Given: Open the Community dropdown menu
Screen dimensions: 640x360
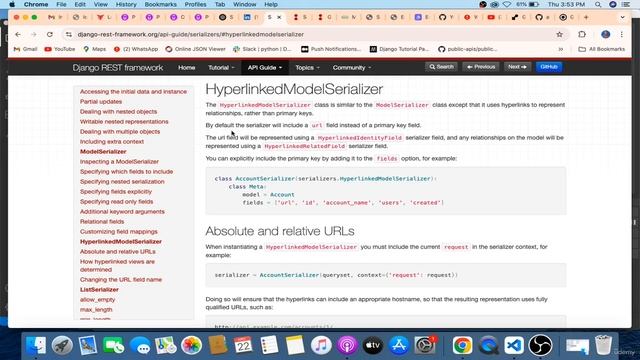Looking at the screenshot, I should [352, 68].
